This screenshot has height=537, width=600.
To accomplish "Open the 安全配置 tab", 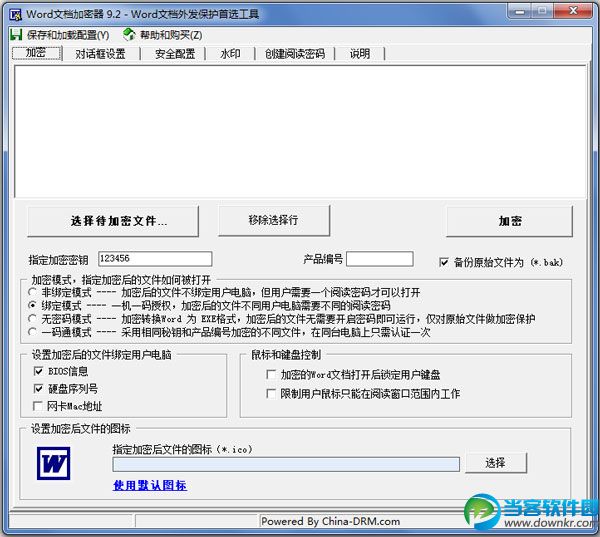I will coord(175,54).
